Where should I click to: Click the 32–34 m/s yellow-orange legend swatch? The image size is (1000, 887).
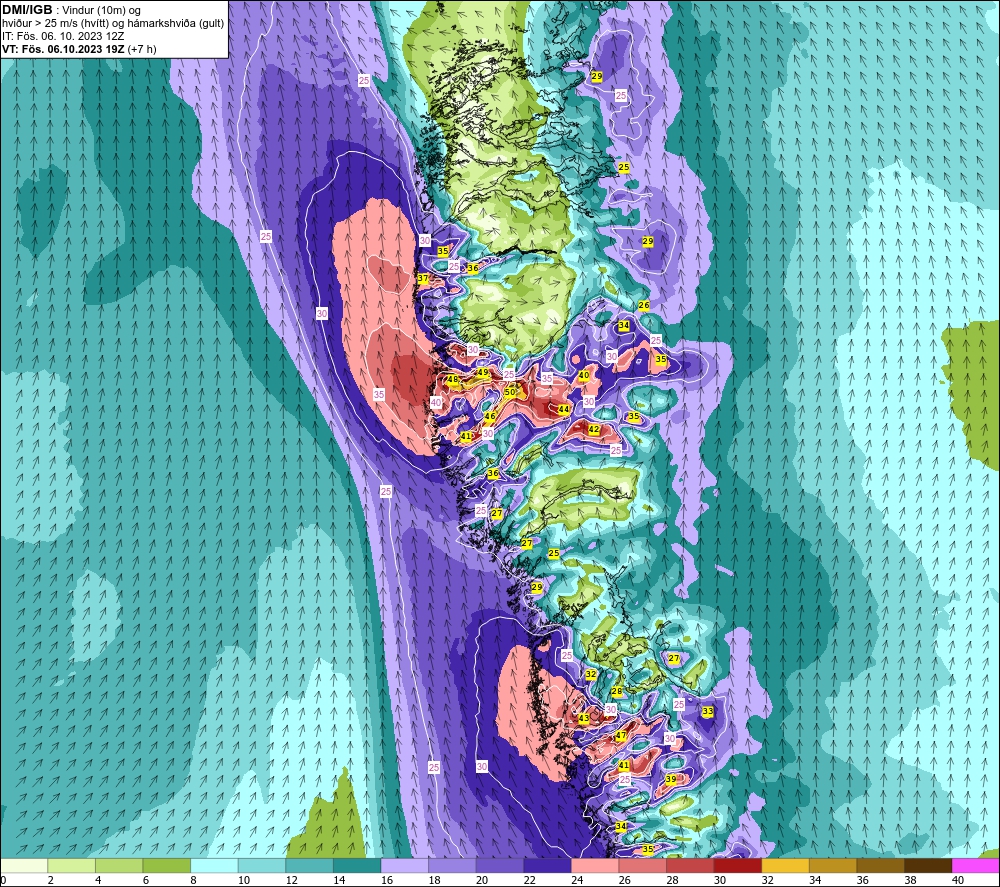(785, 865)
